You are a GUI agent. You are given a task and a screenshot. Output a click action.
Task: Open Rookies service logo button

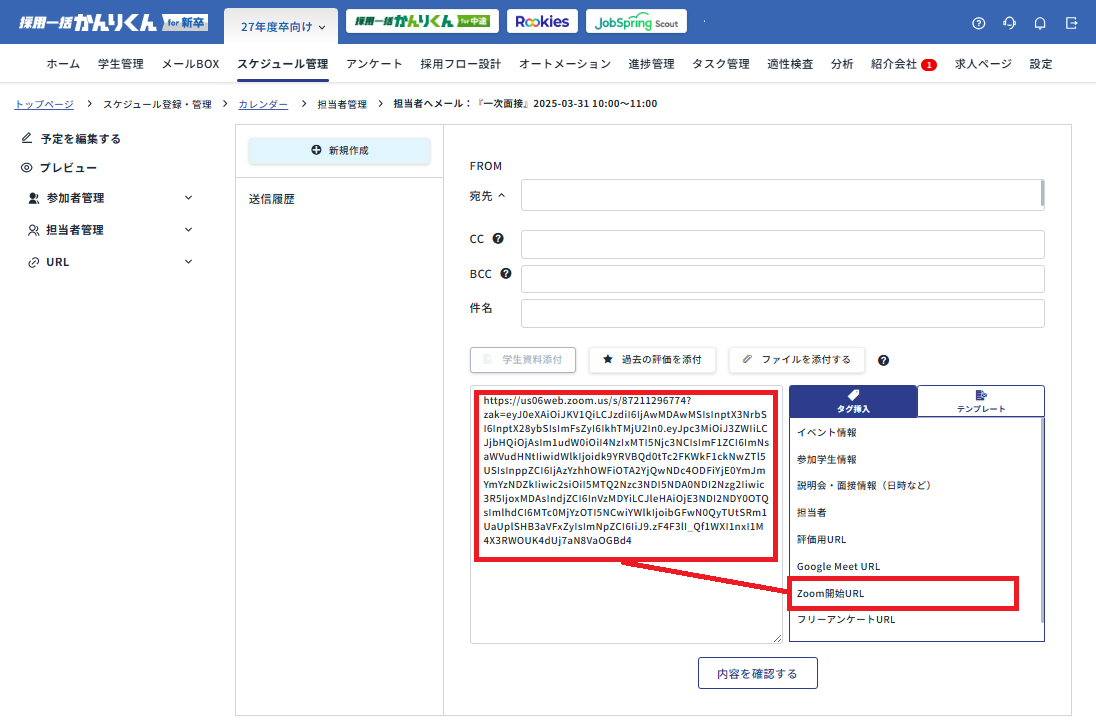543,22
